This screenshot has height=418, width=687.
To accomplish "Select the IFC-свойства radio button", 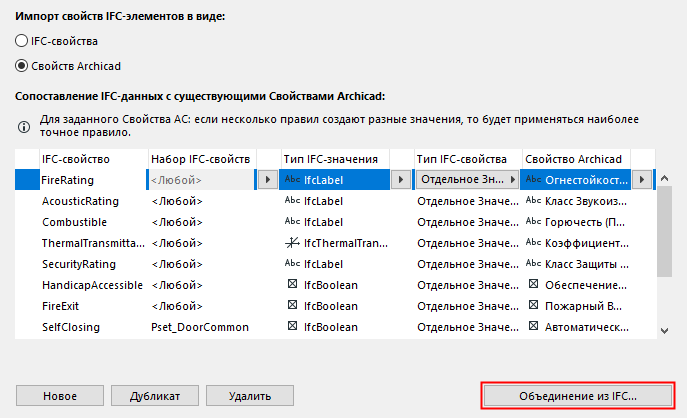I will coord(22,41).
